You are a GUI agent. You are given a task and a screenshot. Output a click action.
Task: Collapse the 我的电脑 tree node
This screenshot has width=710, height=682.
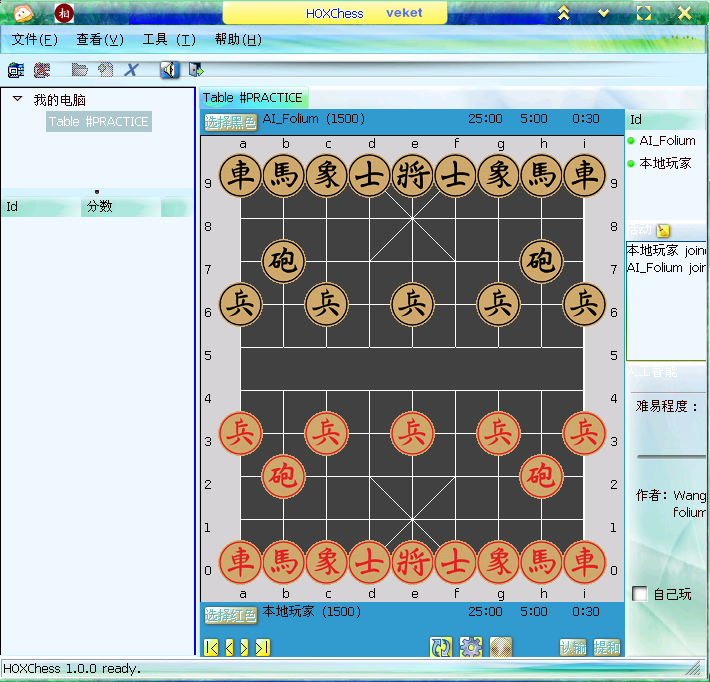[17, 98]
